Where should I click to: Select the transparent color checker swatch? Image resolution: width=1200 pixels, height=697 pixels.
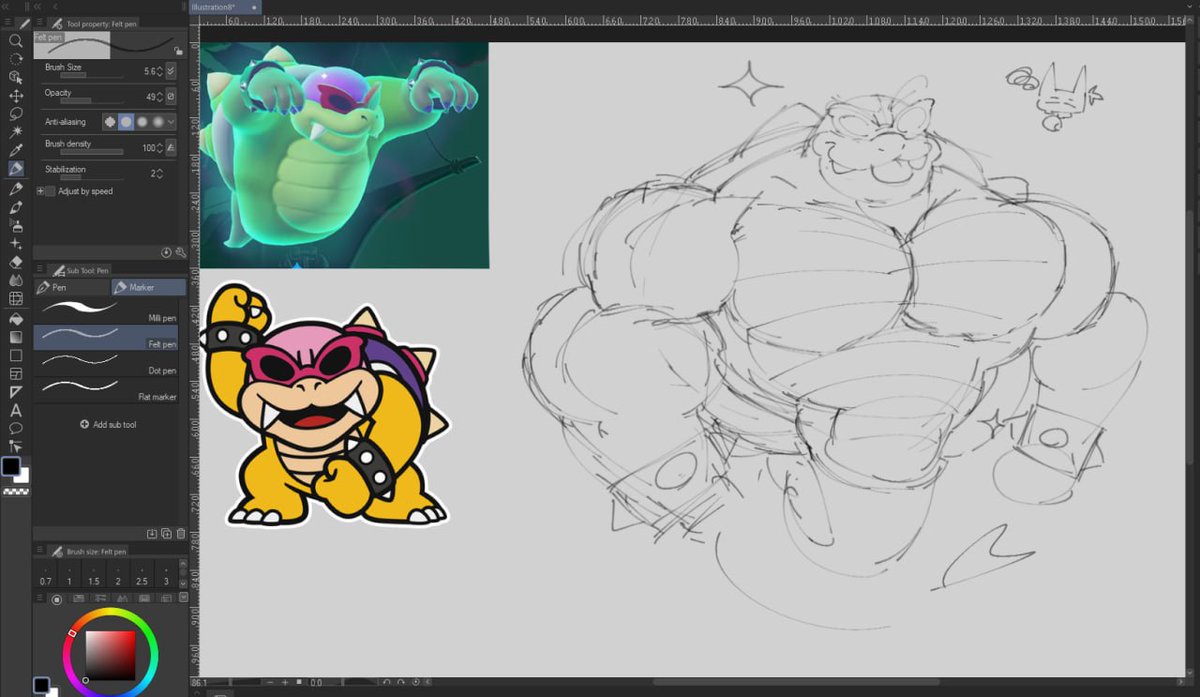coord(16,492)
